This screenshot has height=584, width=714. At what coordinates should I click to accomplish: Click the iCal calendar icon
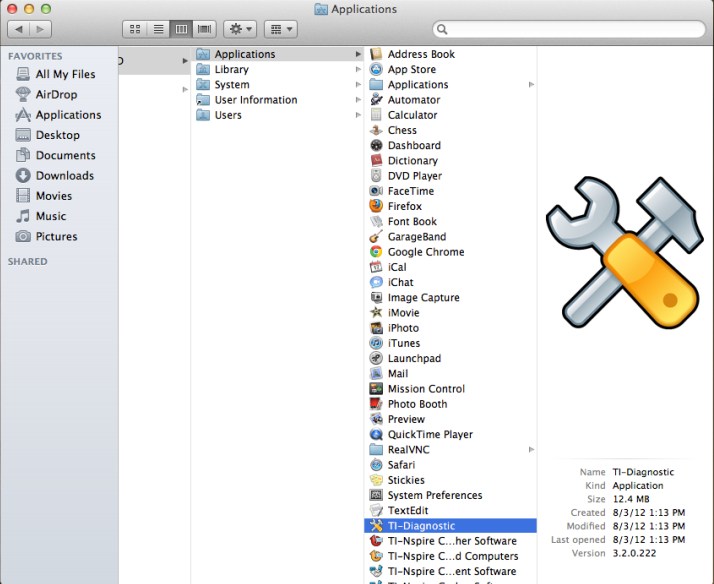click(x=376, y=267)
